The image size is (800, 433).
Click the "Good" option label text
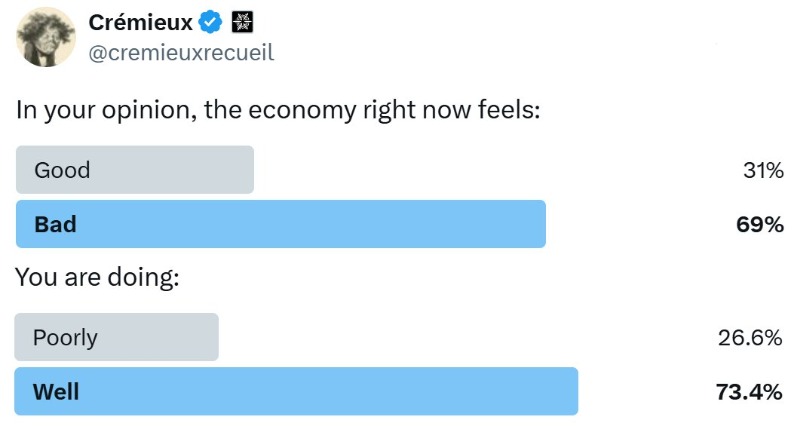pos(62,170)
